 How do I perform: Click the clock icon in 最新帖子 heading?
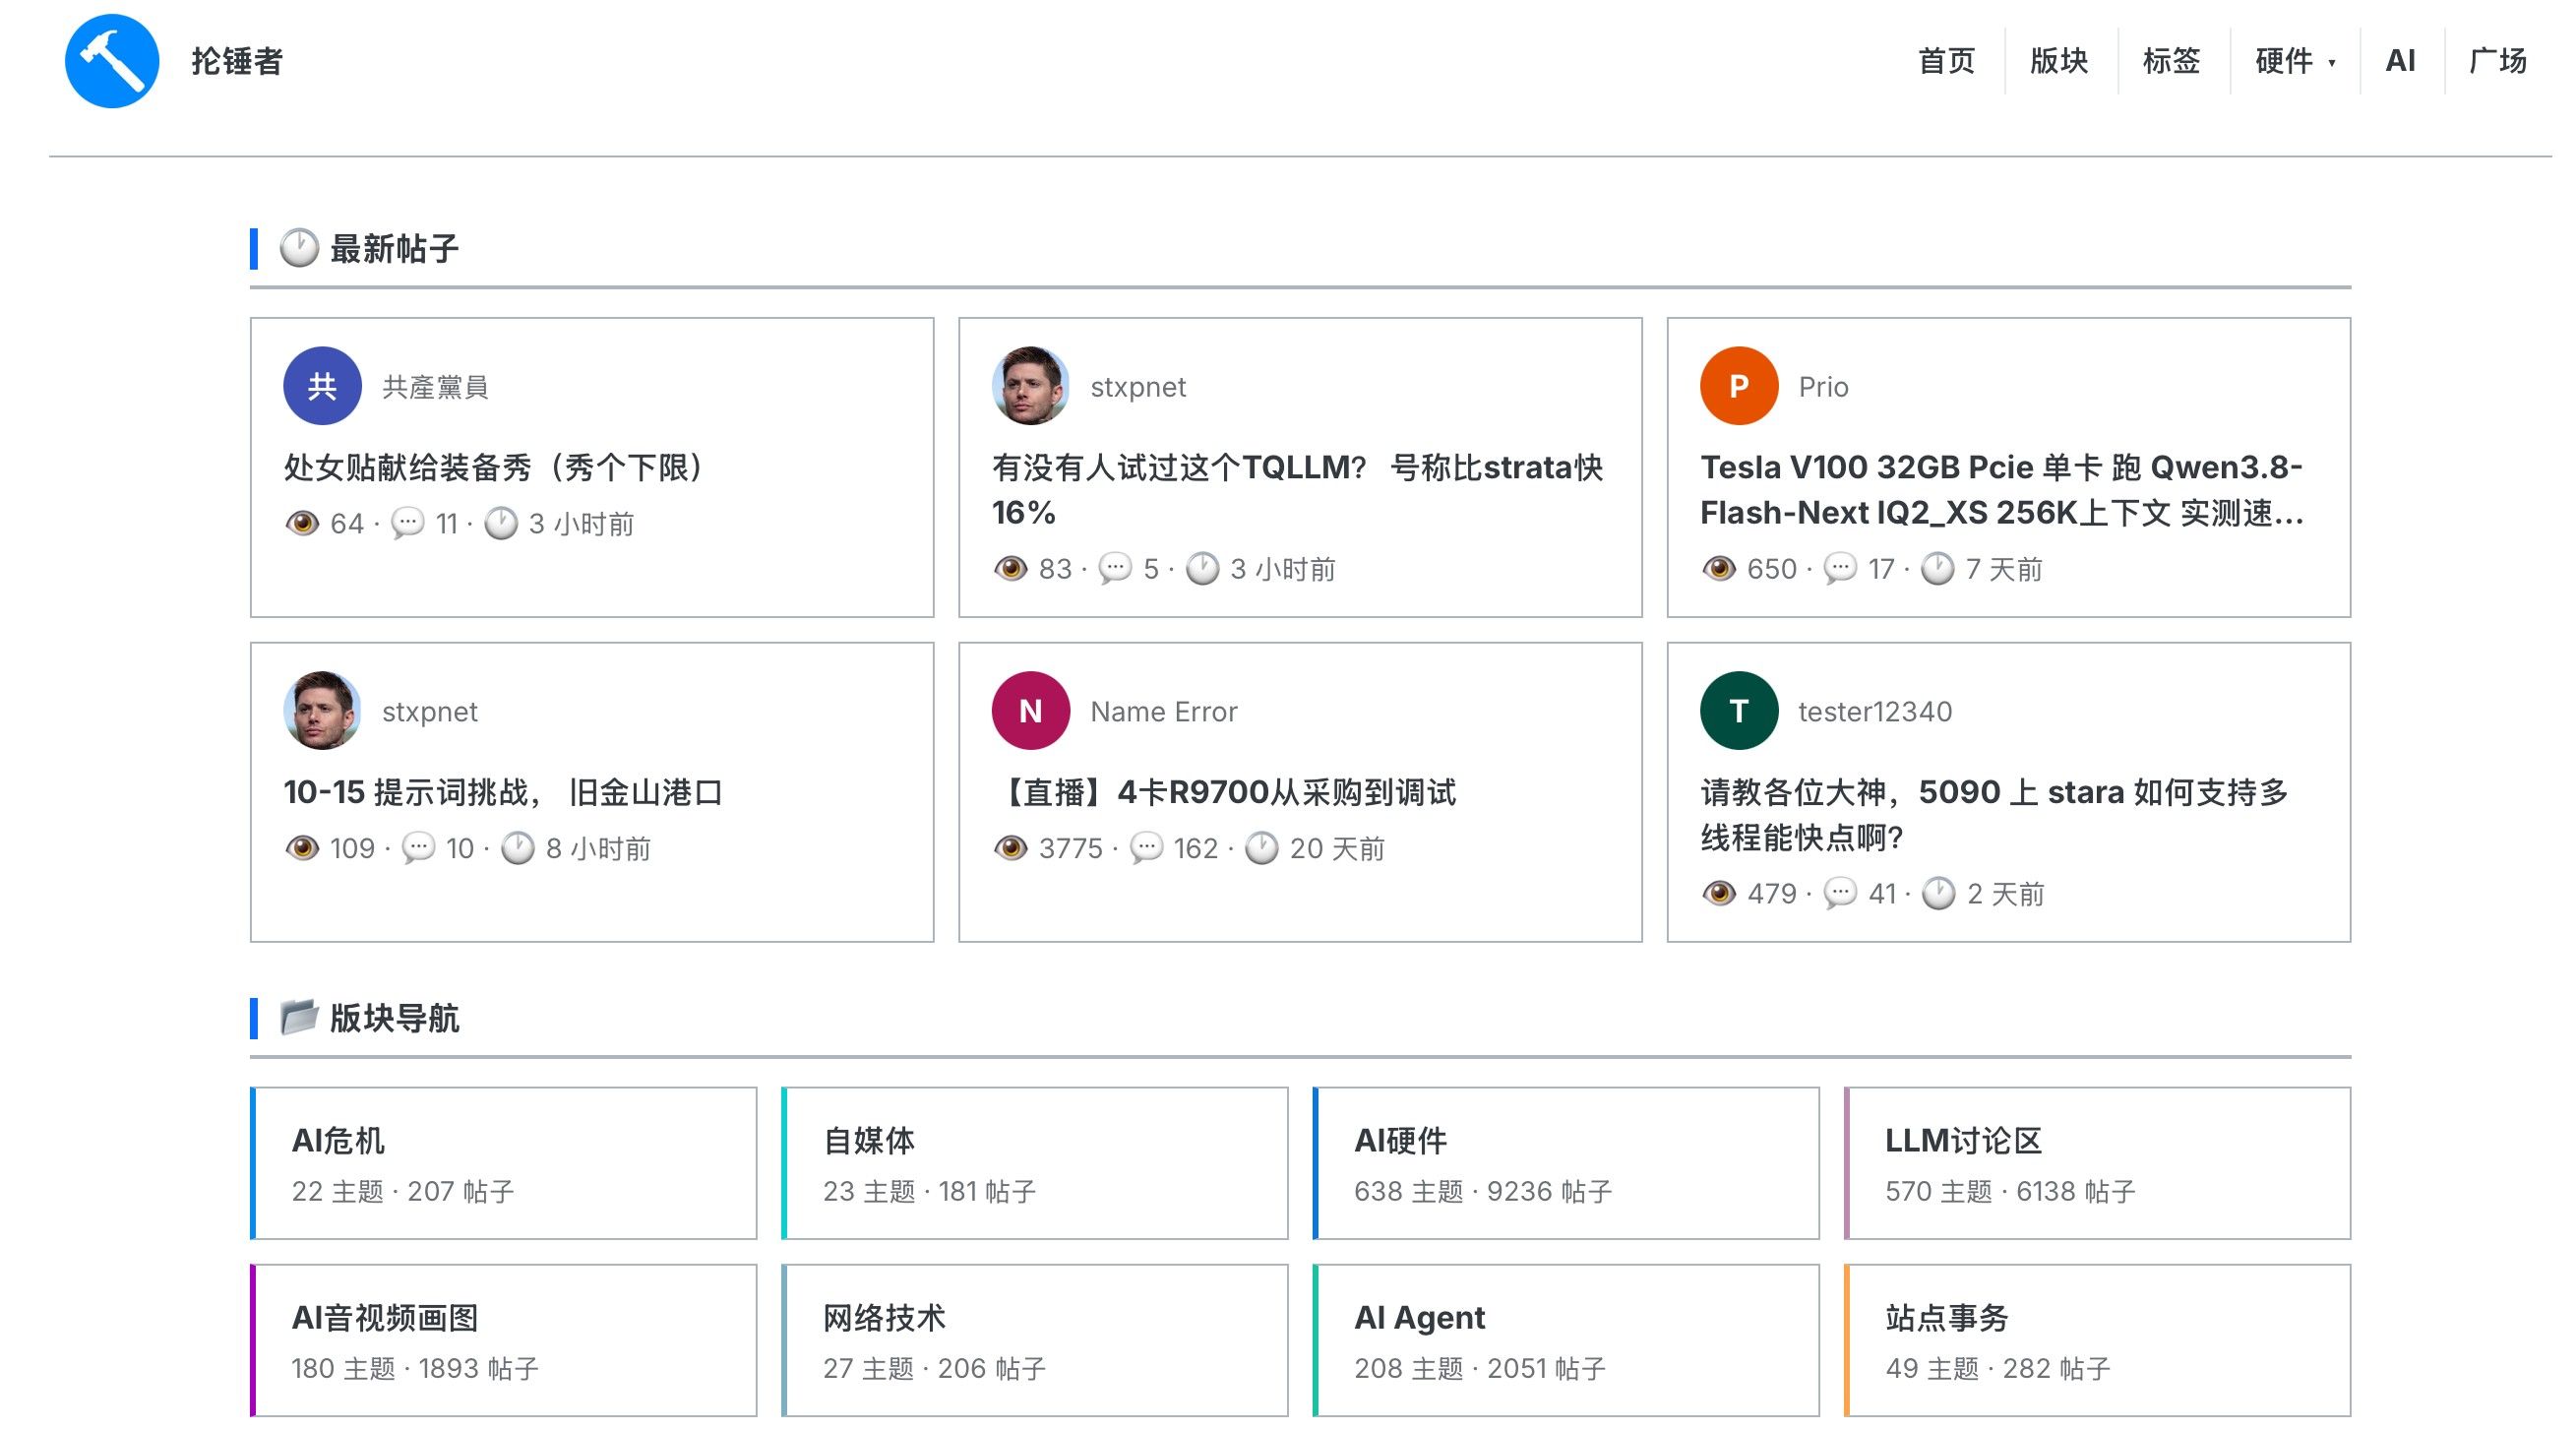[x=299, y=248]
